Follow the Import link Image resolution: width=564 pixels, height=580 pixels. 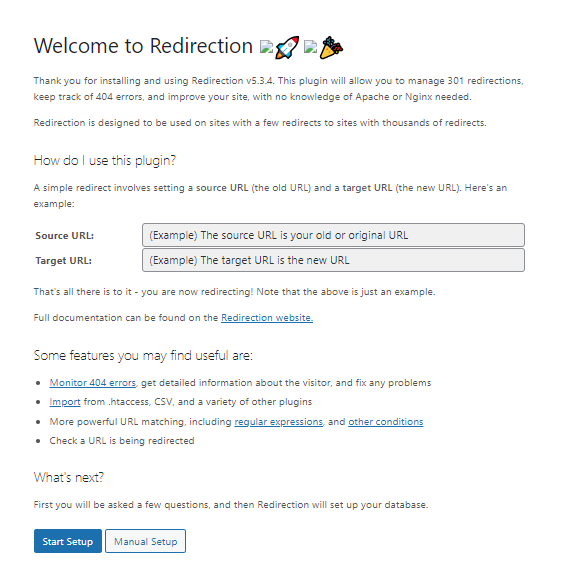point(65,402)
